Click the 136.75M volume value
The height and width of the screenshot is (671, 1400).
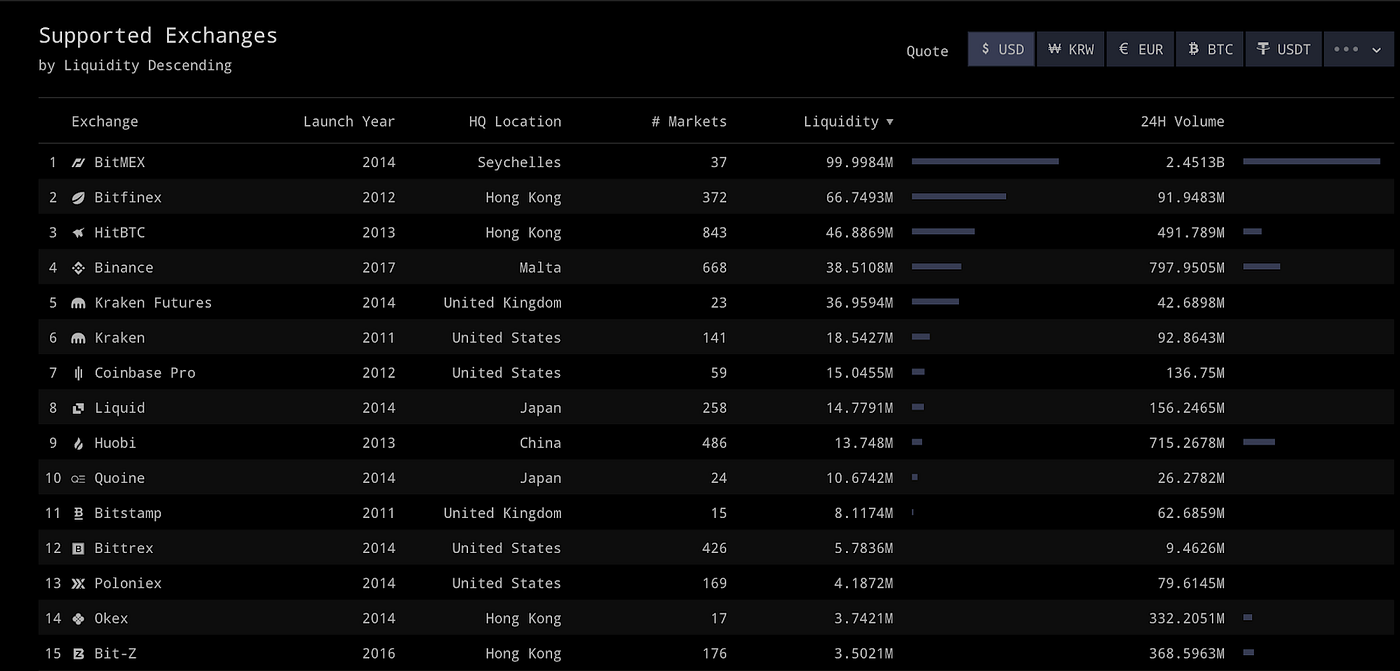(1195, 373)
